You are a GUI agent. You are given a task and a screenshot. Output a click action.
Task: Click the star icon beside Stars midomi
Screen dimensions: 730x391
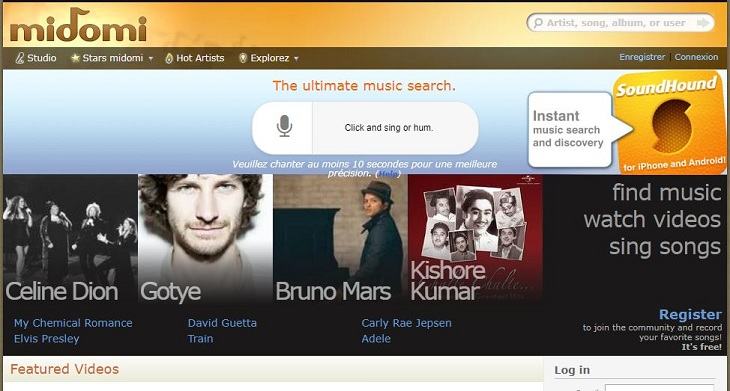[75, 58]
